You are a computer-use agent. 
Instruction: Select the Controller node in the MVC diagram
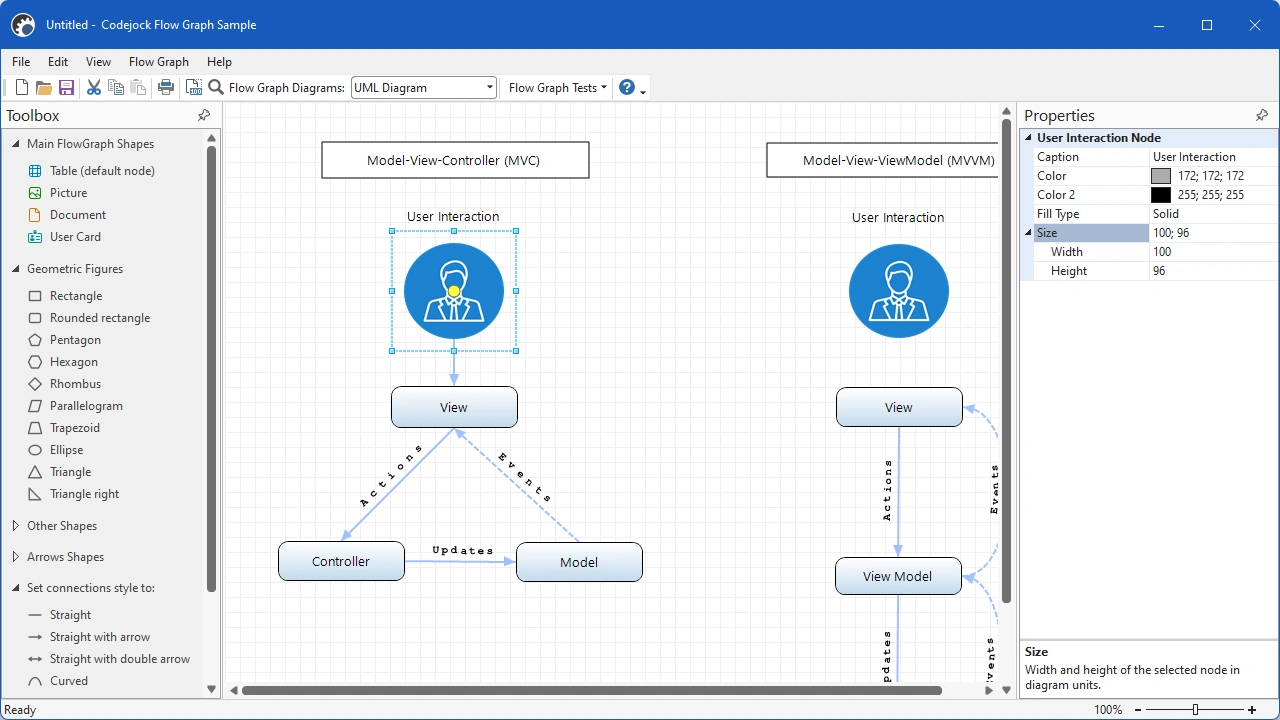point(341,562)
